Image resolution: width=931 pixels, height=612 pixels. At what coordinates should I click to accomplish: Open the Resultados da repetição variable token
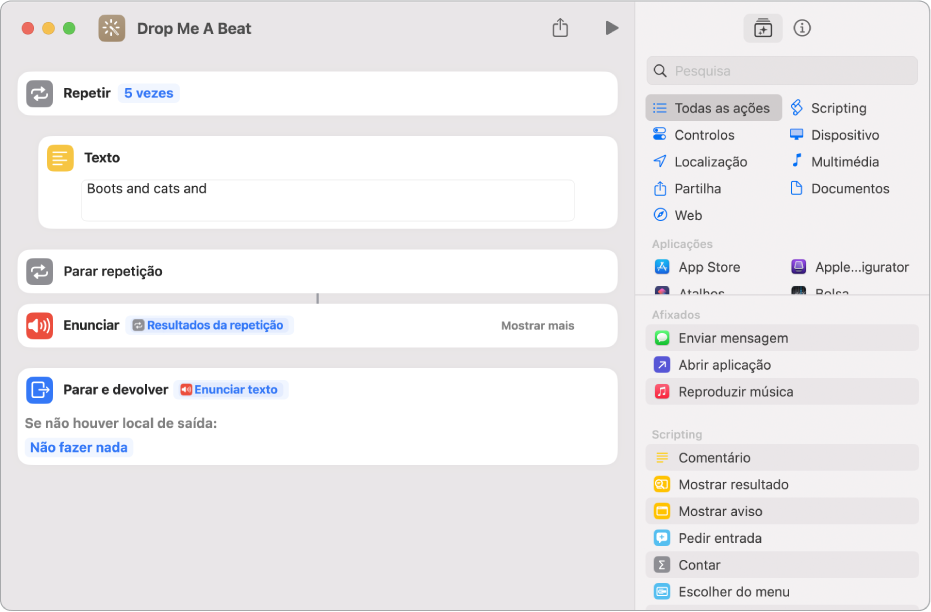[209, 325]
